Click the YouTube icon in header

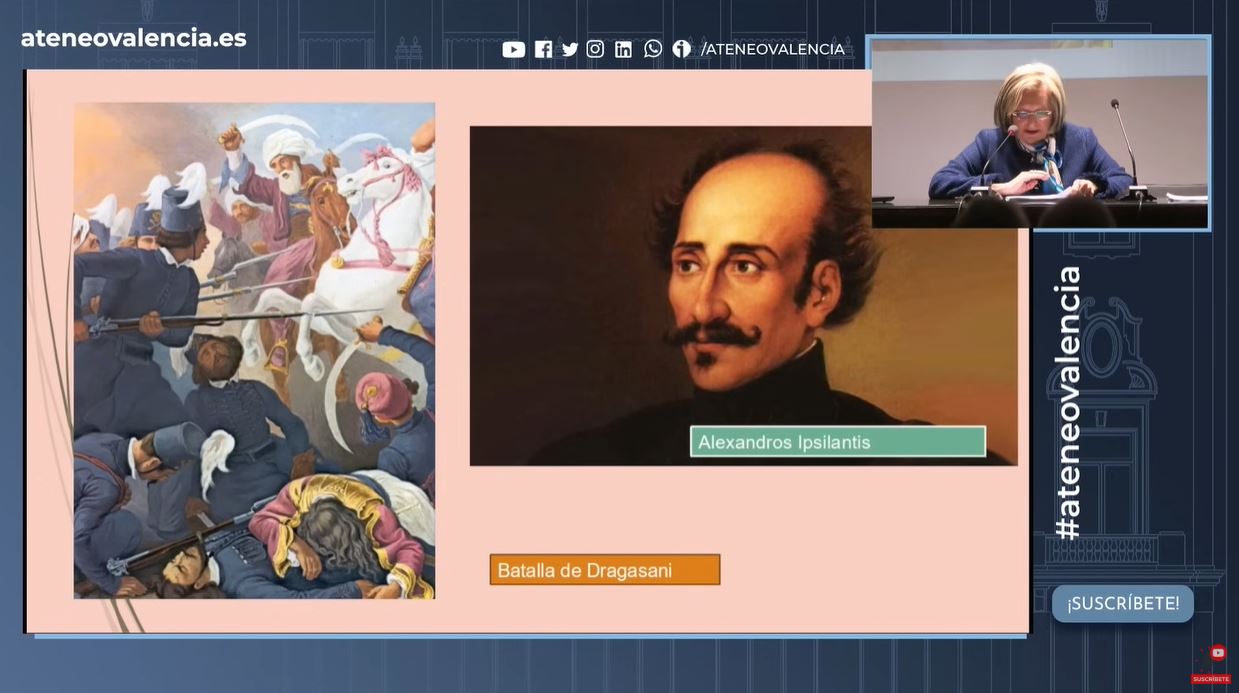pos(513,49)
